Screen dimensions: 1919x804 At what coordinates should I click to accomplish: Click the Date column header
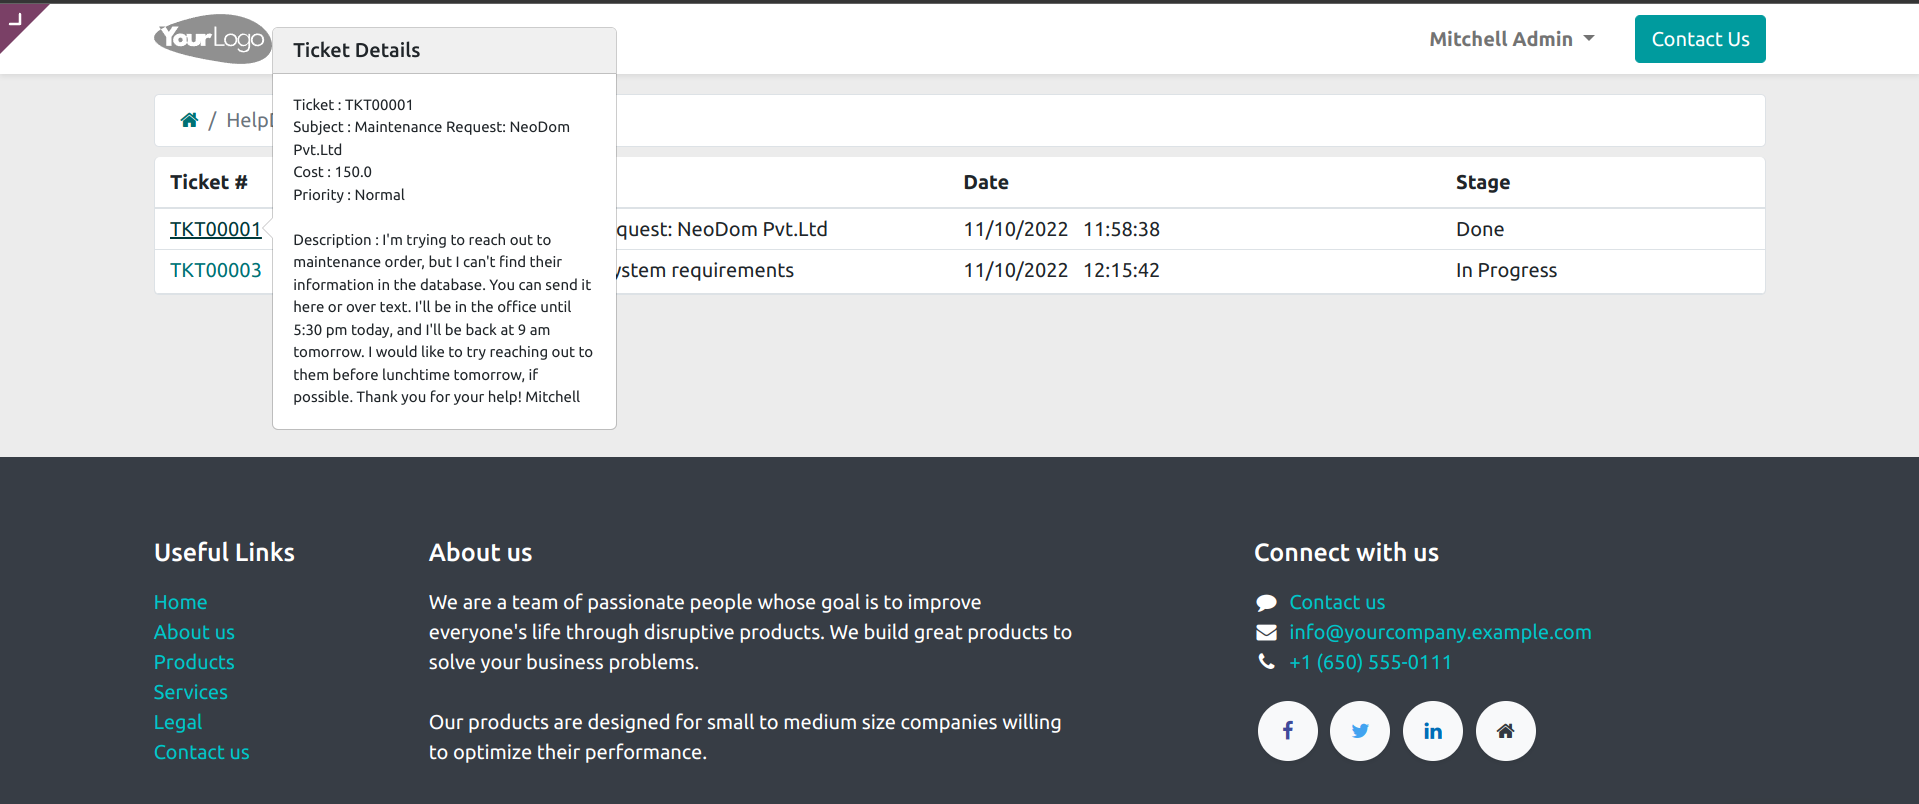tap(986, 182)
